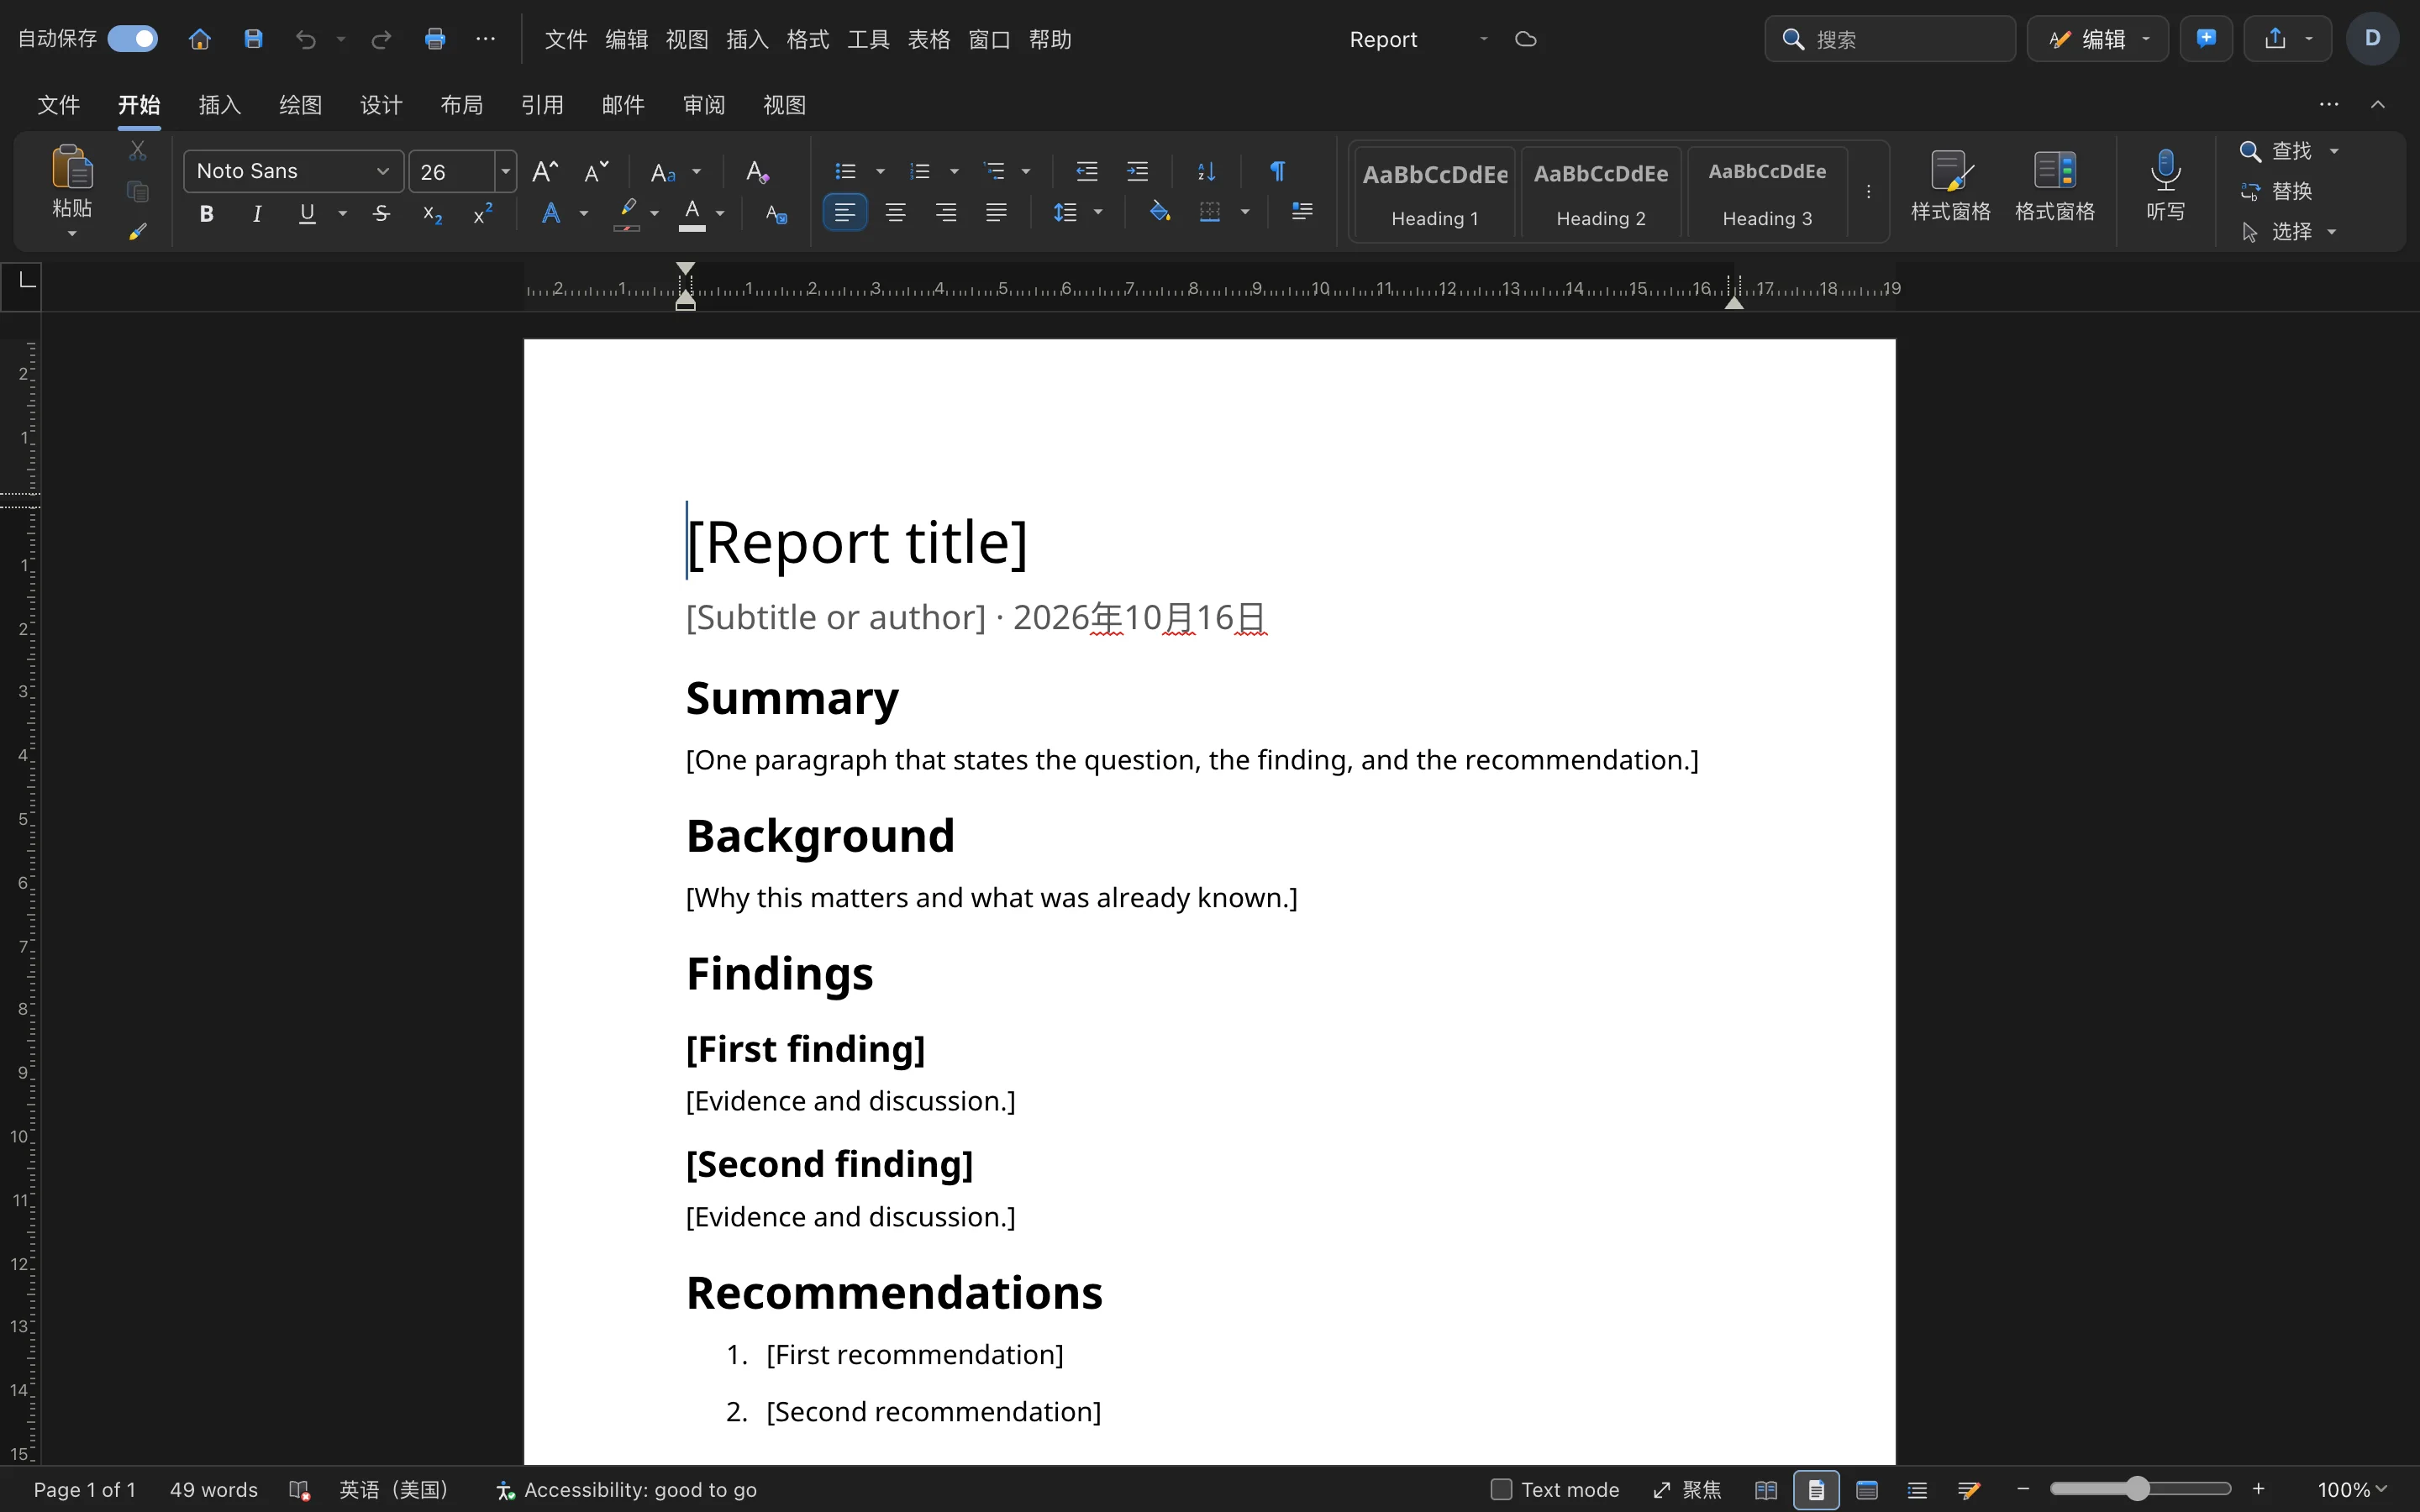Apply strikethrough formatting
Screen dimensions: 2420x1512
tap(381, 213)
